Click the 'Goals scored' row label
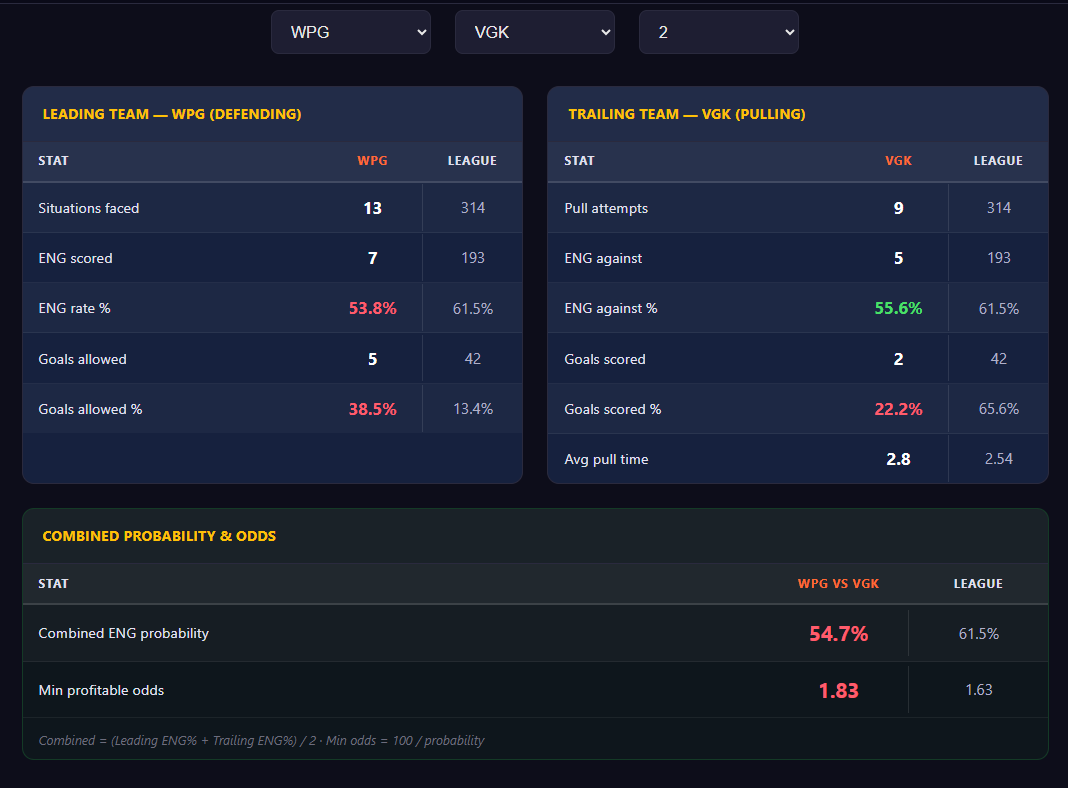1068x788 pixels. (x=605, y=359)
